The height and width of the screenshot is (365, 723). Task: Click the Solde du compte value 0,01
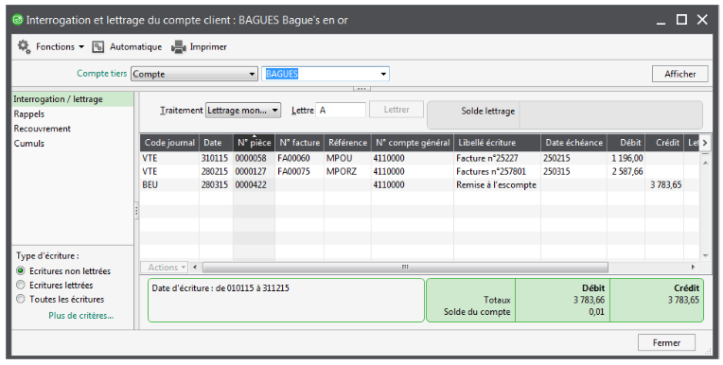point(597,312)
